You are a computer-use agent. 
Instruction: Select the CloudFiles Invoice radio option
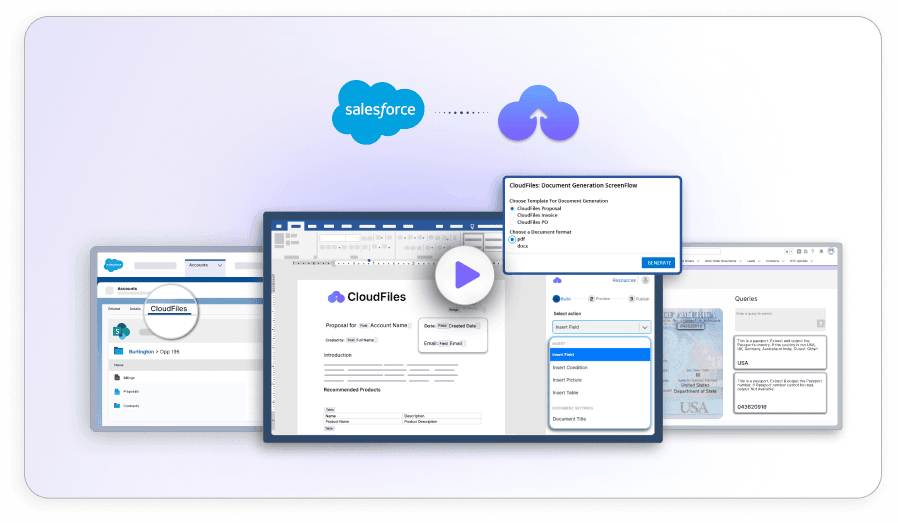coord(512,215)
